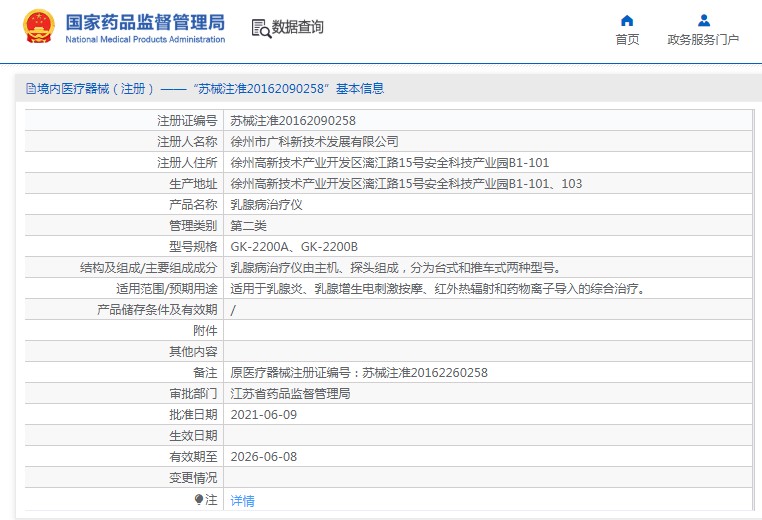Click the 政务服务门户 person icon

[703, 20]
